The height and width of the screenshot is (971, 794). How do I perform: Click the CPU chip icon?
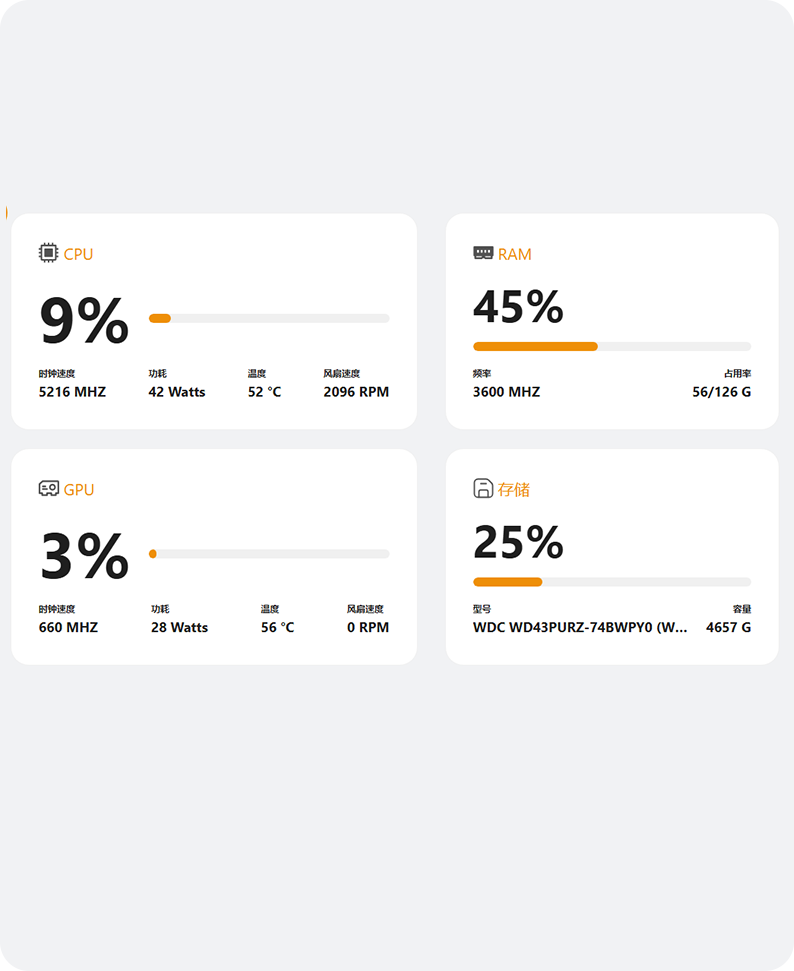pyautogui.click(x=48, y=253)
